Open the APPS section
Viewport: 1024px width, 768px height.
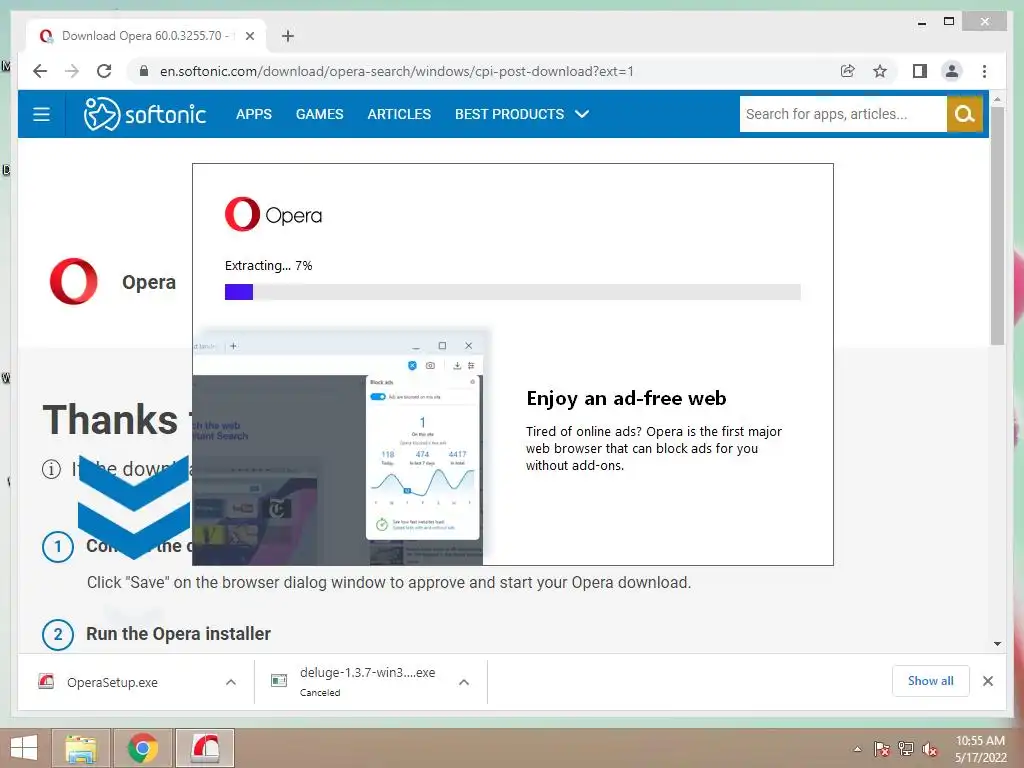click(x=253, y=114)
